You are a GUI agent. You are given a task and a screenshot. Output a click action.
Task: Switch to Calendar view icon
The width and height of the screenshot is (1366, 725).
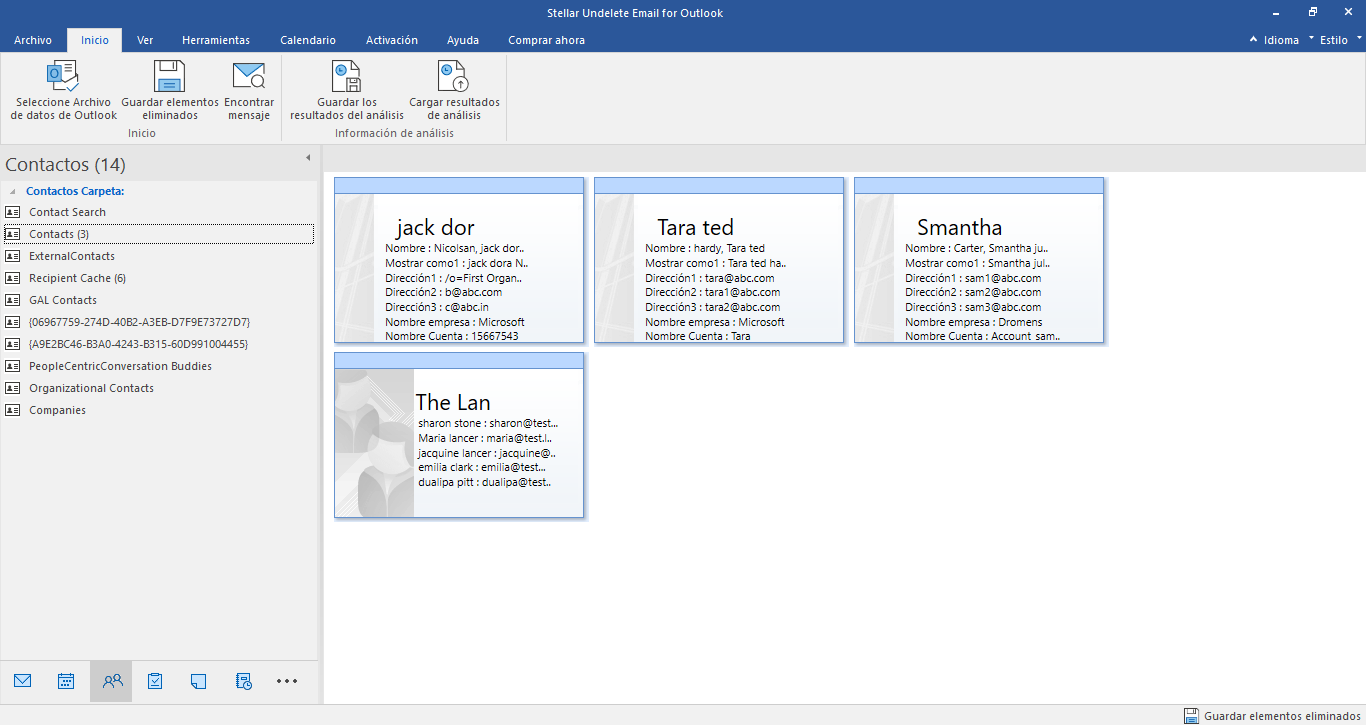point(66,681)
